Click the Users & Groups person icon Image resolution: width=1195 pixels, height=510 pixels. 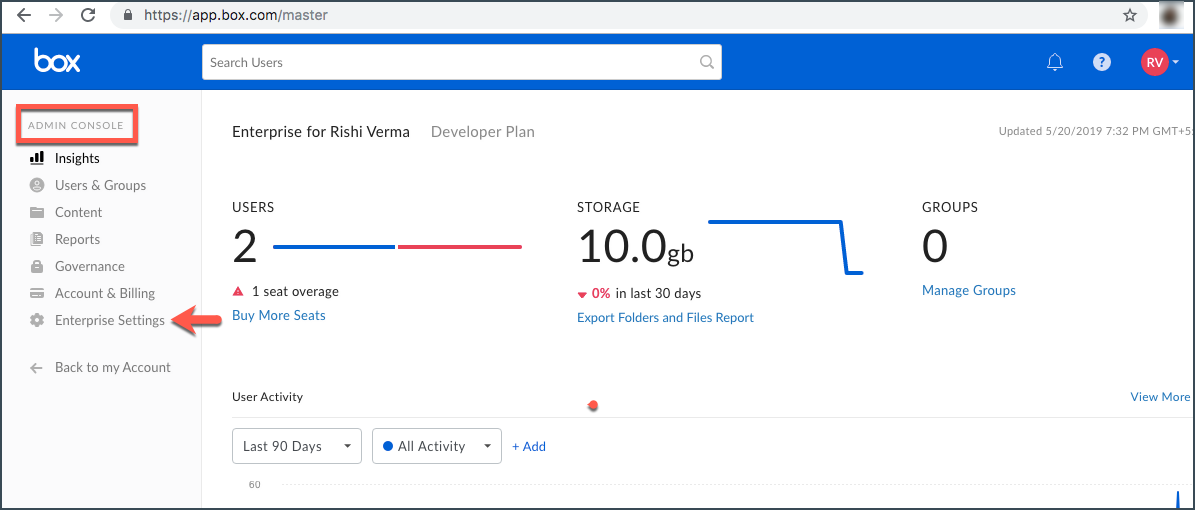click(x=37, y=185)
